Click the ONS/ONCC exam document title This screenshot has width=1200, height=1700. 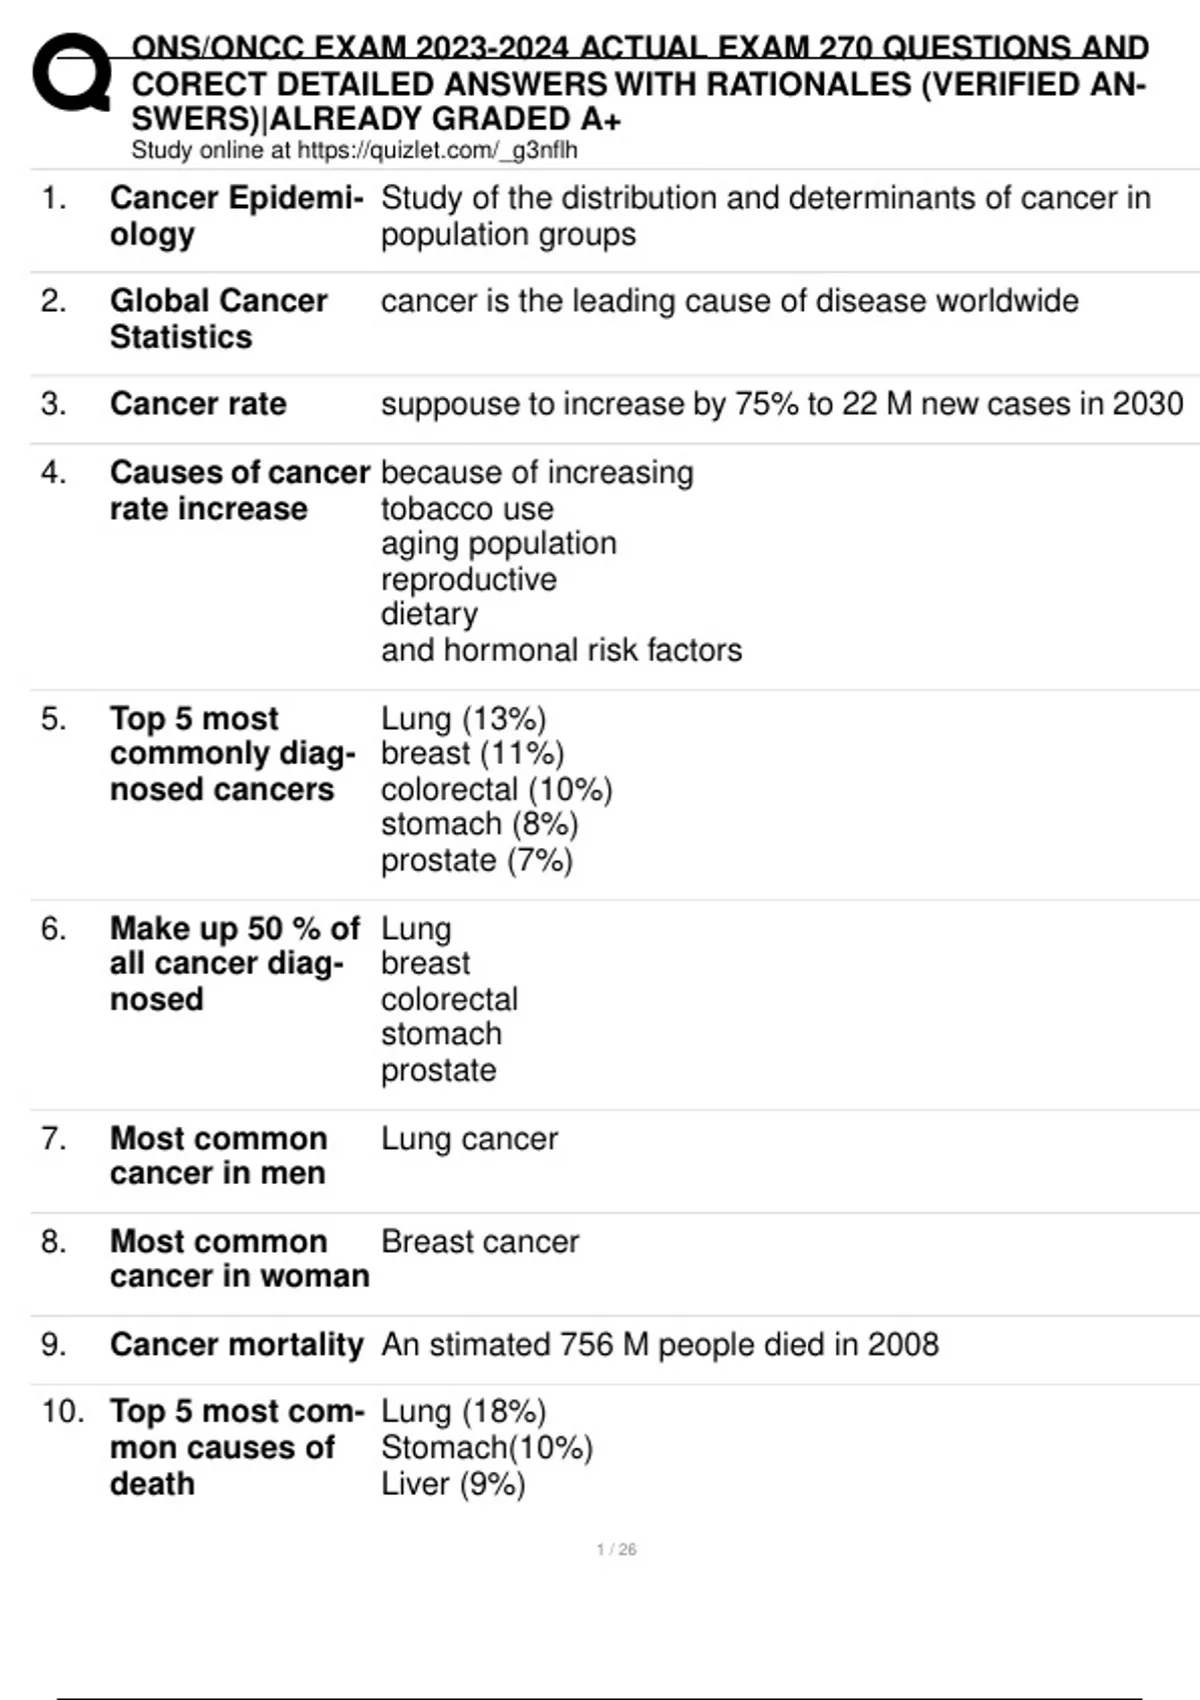[x=639, y=84]
